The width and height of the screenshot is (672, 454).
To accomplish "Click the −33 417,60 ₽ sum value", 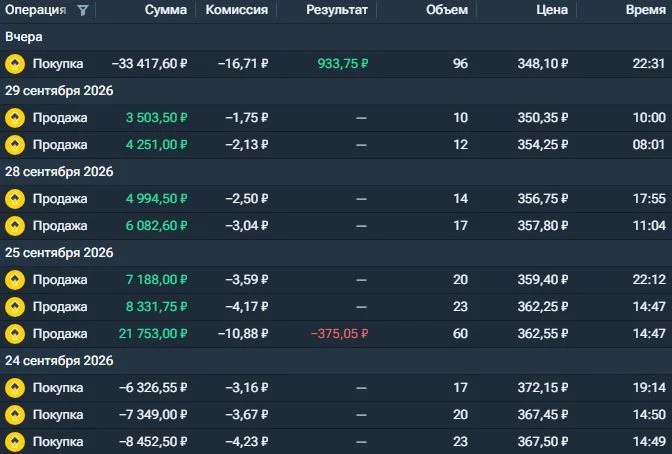I will pyautogui.click(x=149, y=64).
